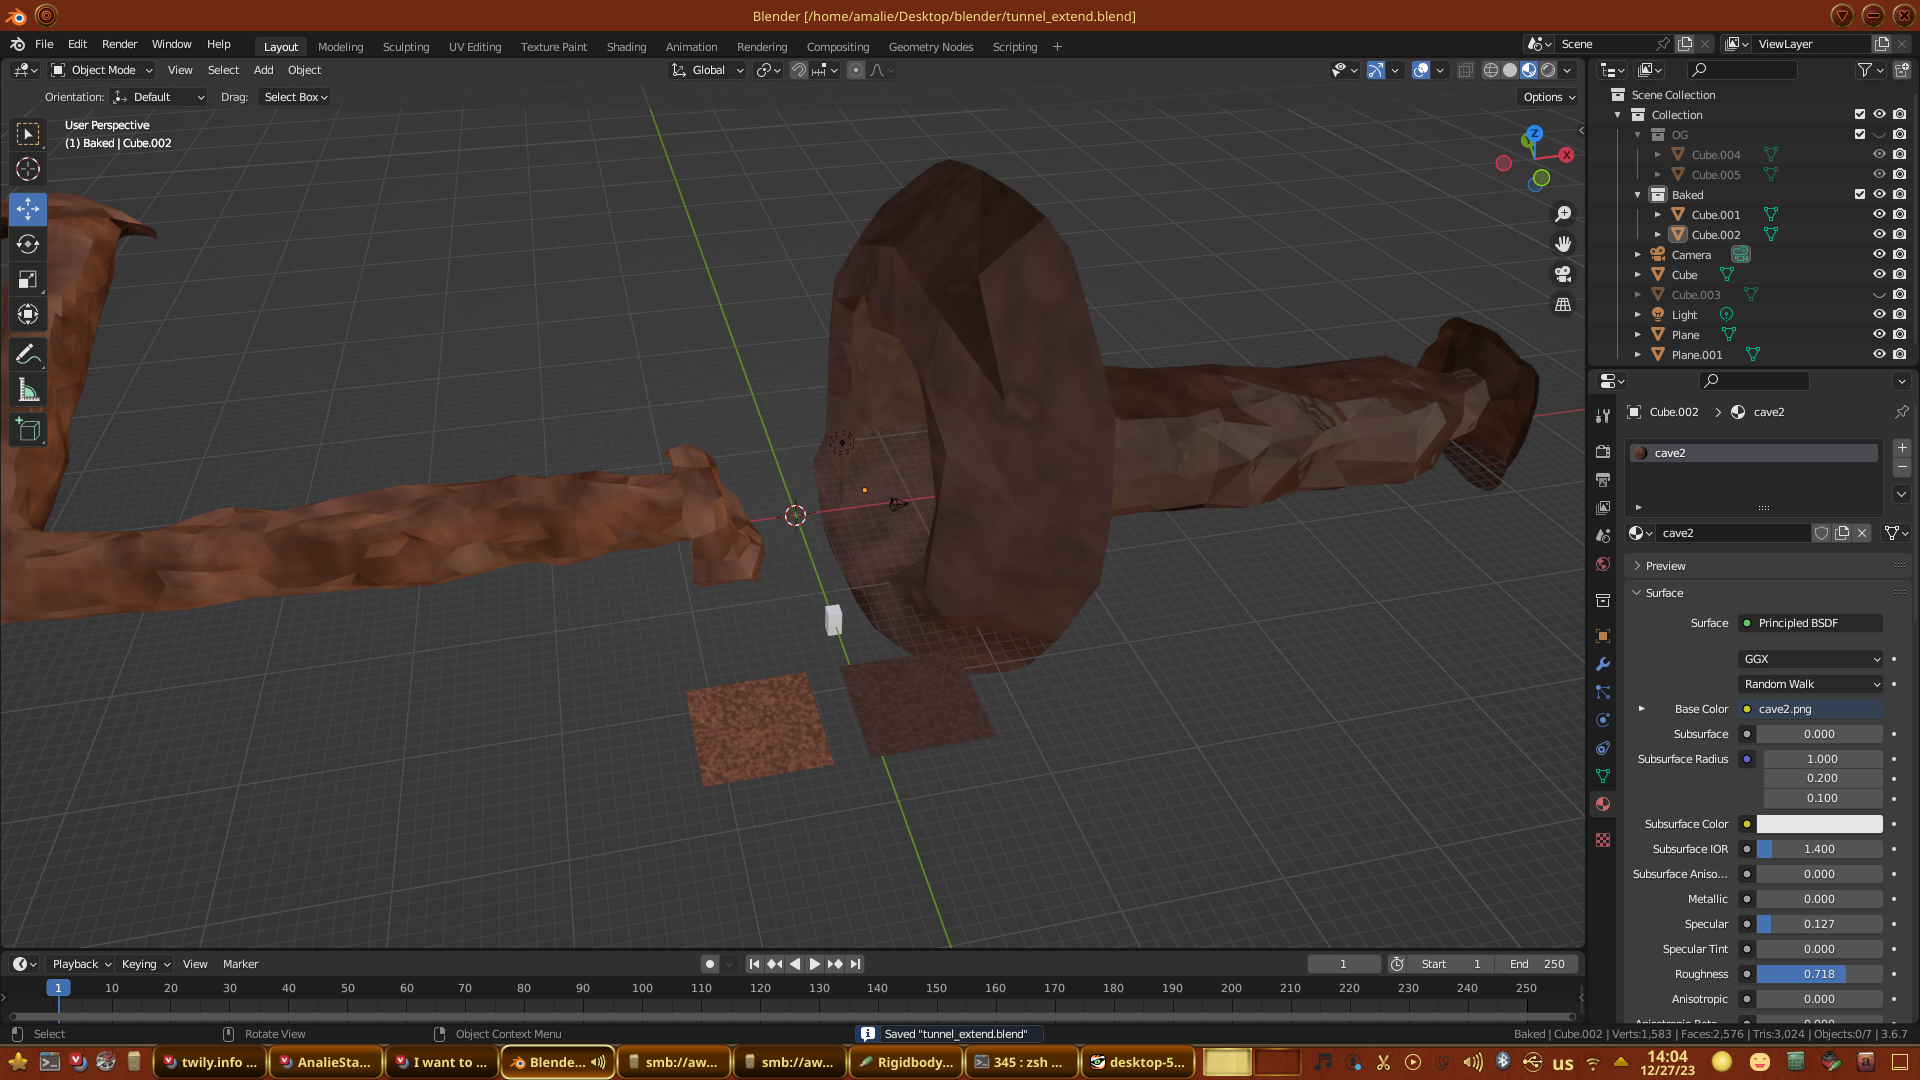This screenshot has height=1080, width=1920.
Task: Hide Cube.001 with its eye icon
Action: coord(1879,214)
